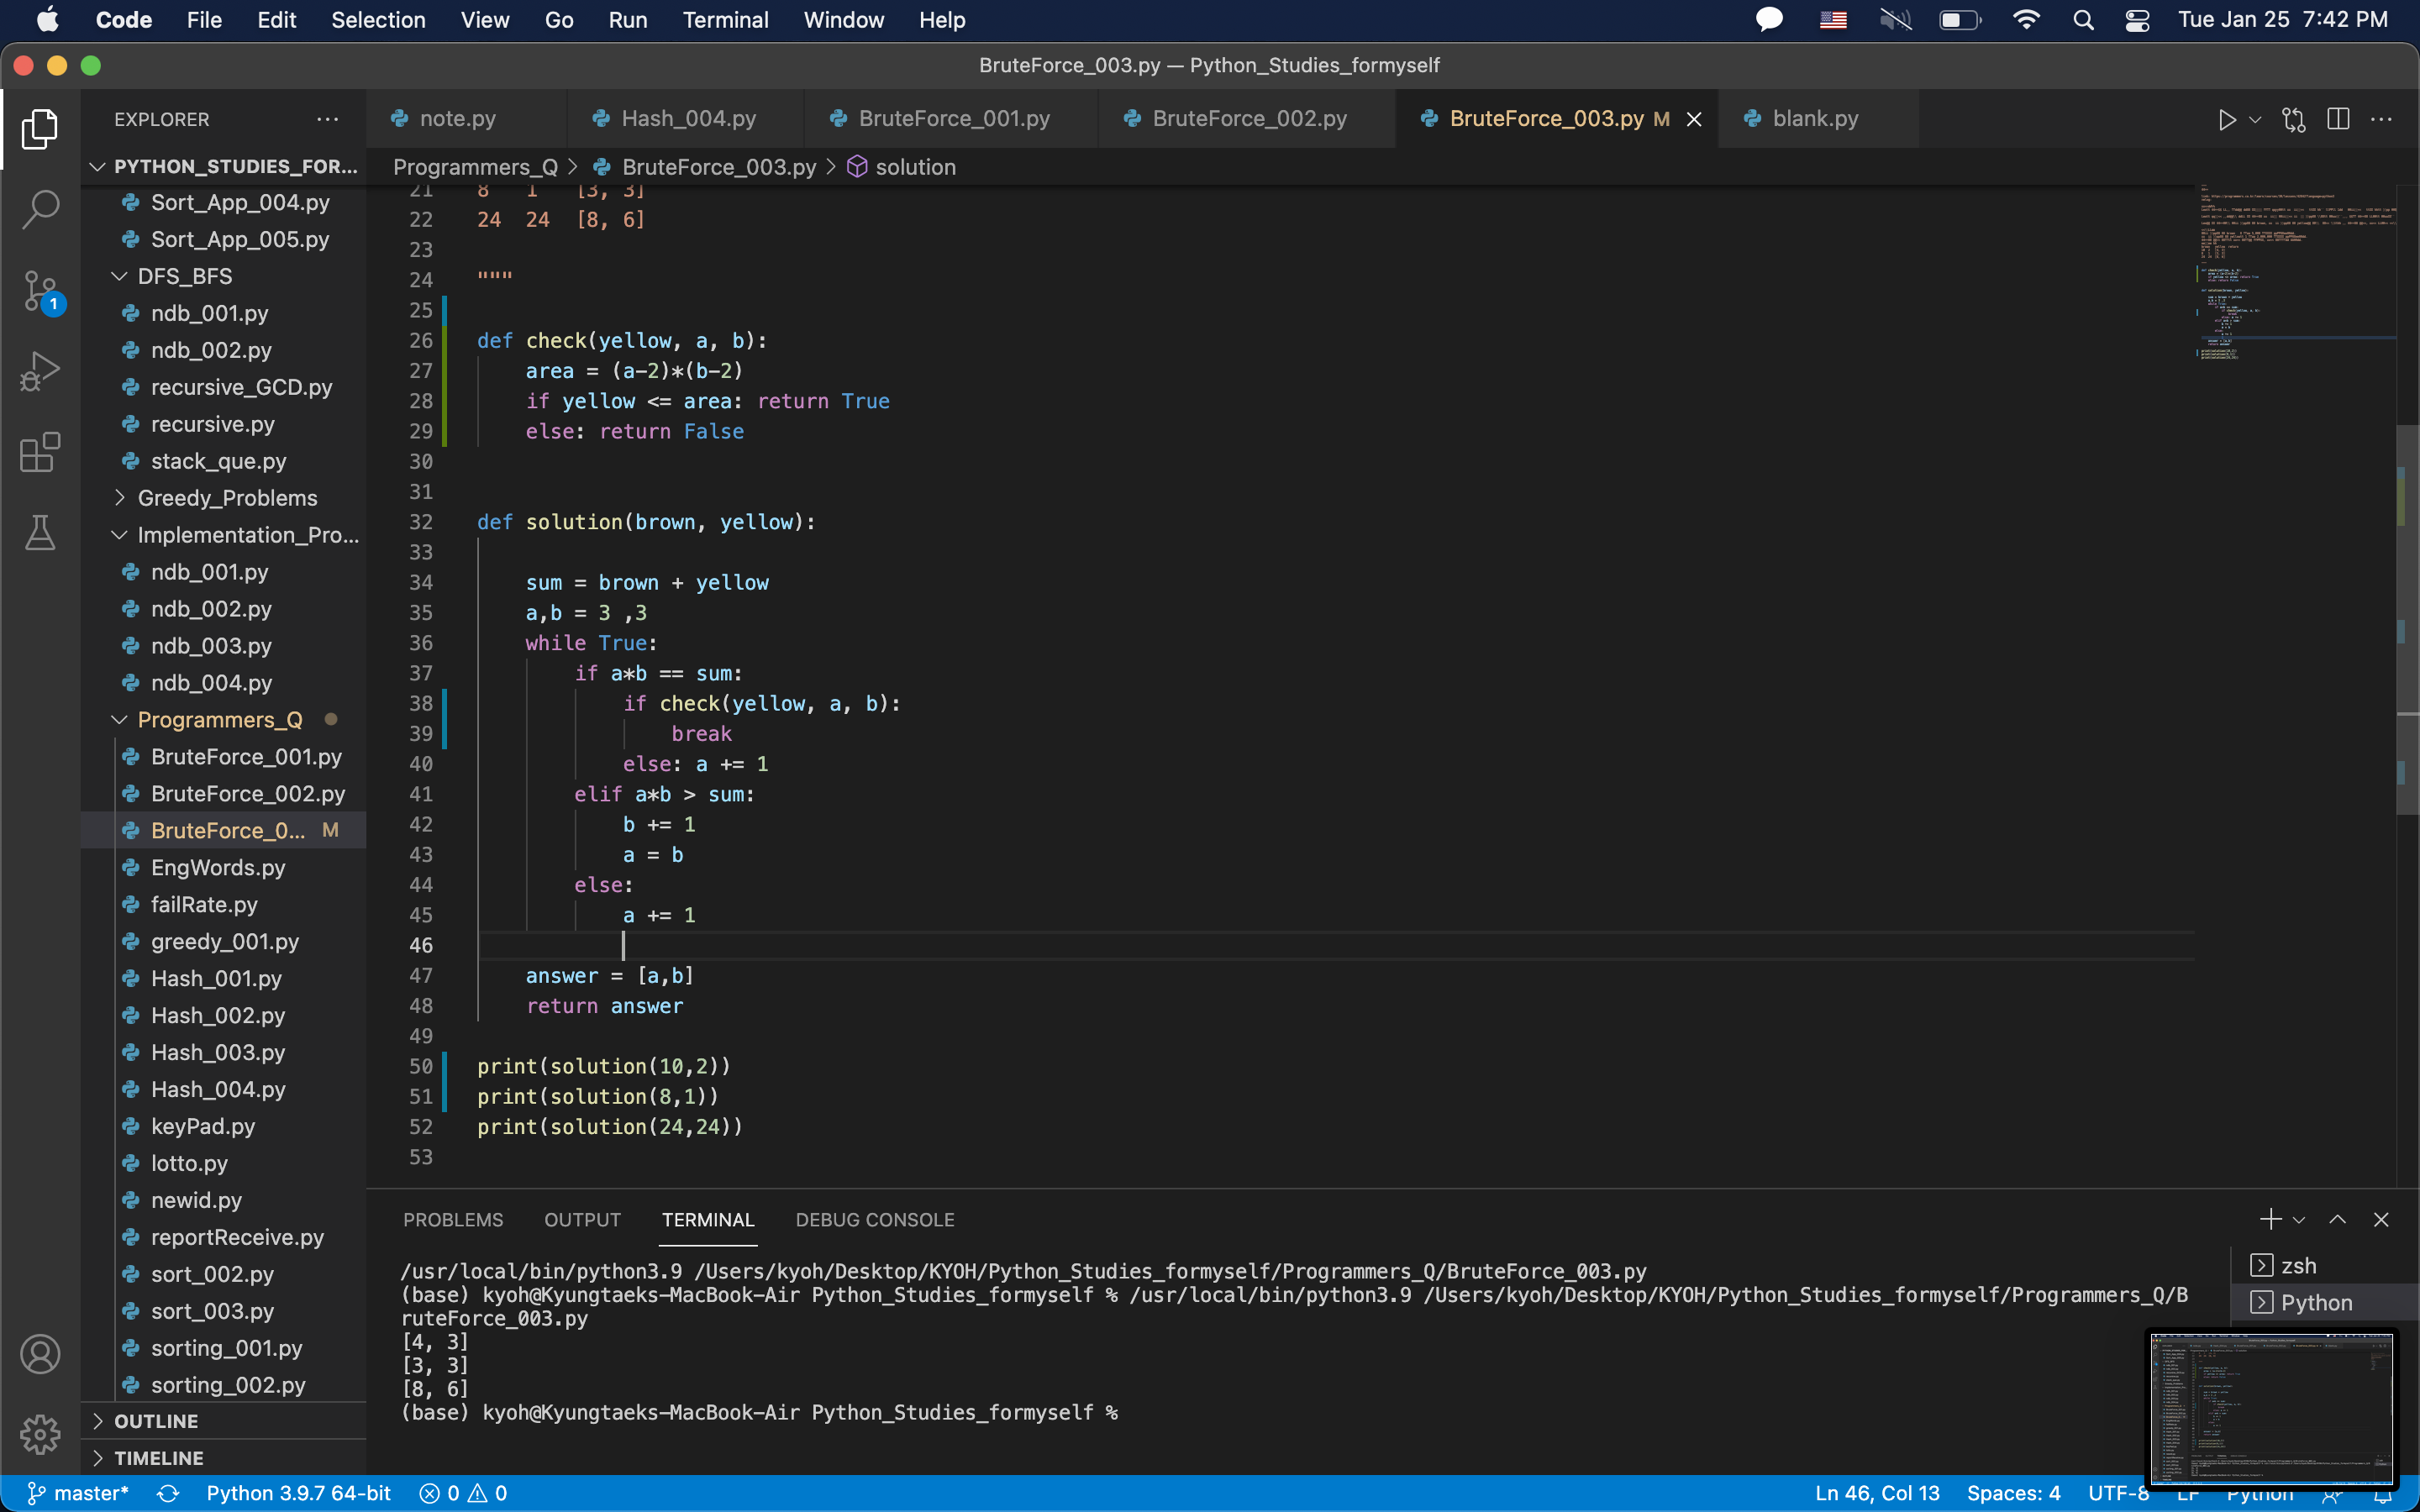The height and width of the screenshot is (1512, 2420).
Task: Expand the Greedy_Problems folder
Action: 227,498
